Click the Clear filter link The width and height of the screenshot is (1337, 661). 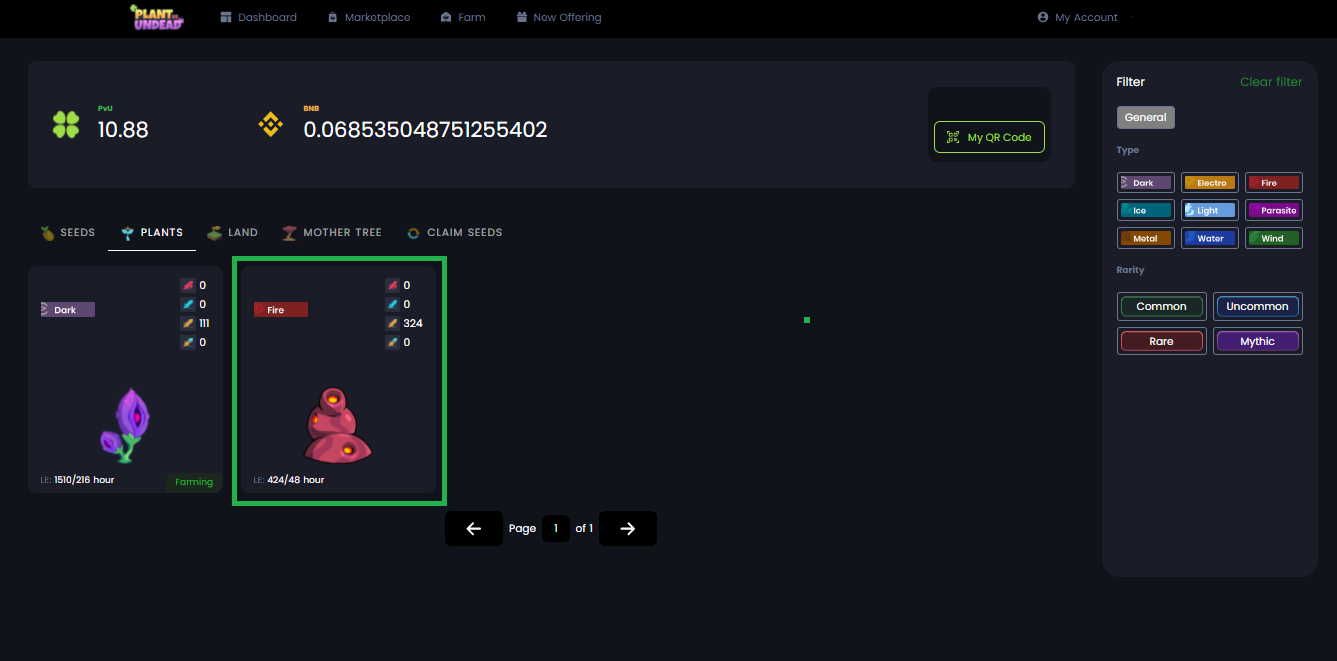[x=1270, y=82]
